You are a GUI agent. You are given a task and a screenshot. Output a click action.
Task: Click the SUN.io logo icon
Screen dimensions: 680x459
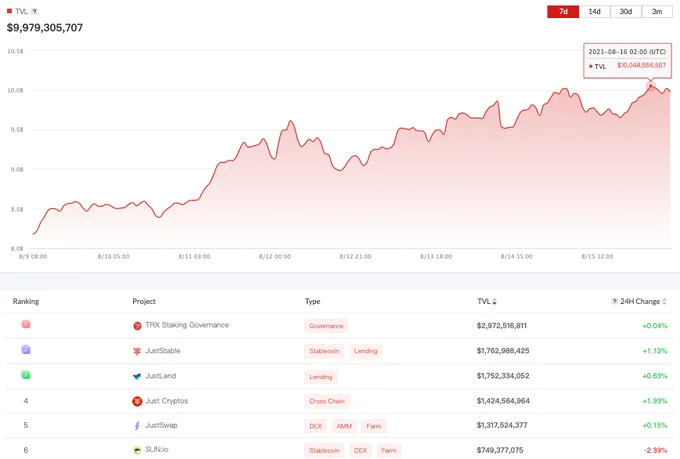pyautogui.click(x=137, y=450)
